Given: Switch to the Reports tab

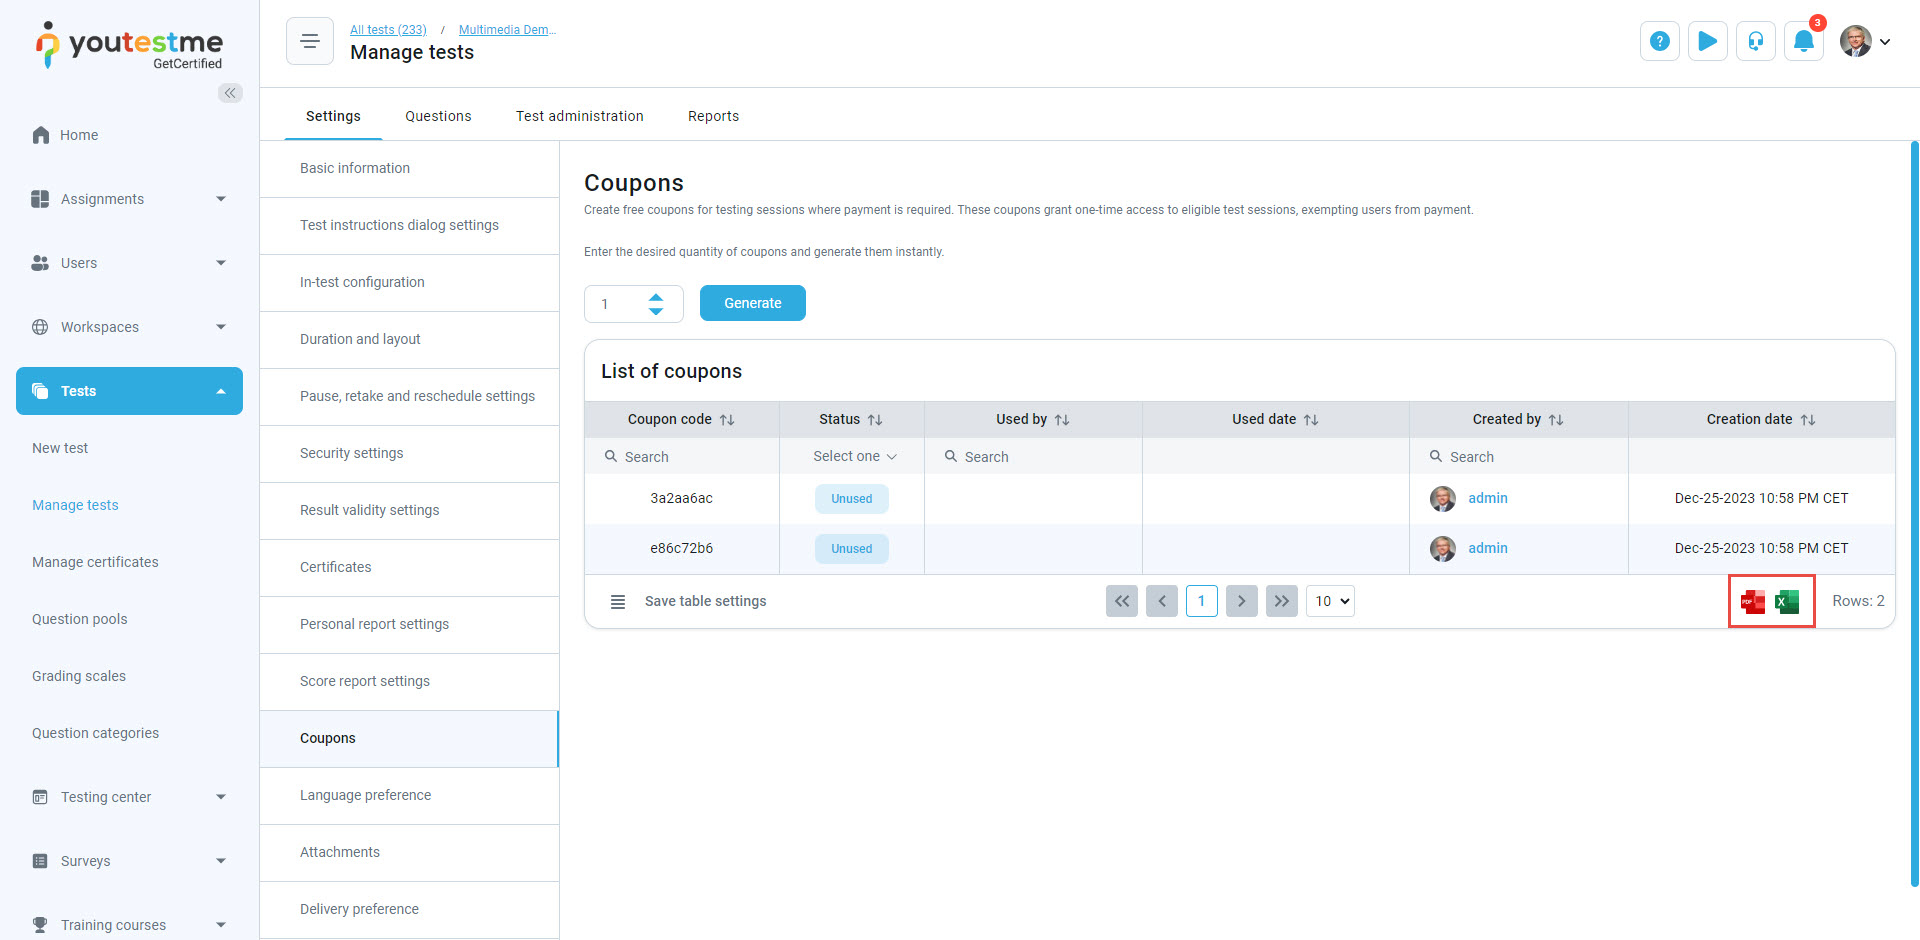Looking at the screenshot, I should (713, 116).
